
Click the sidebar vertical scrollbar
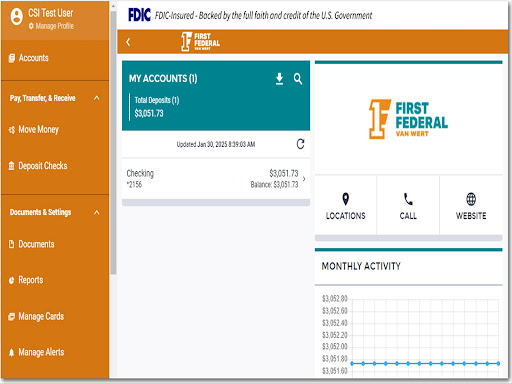[x=113, y=143]
